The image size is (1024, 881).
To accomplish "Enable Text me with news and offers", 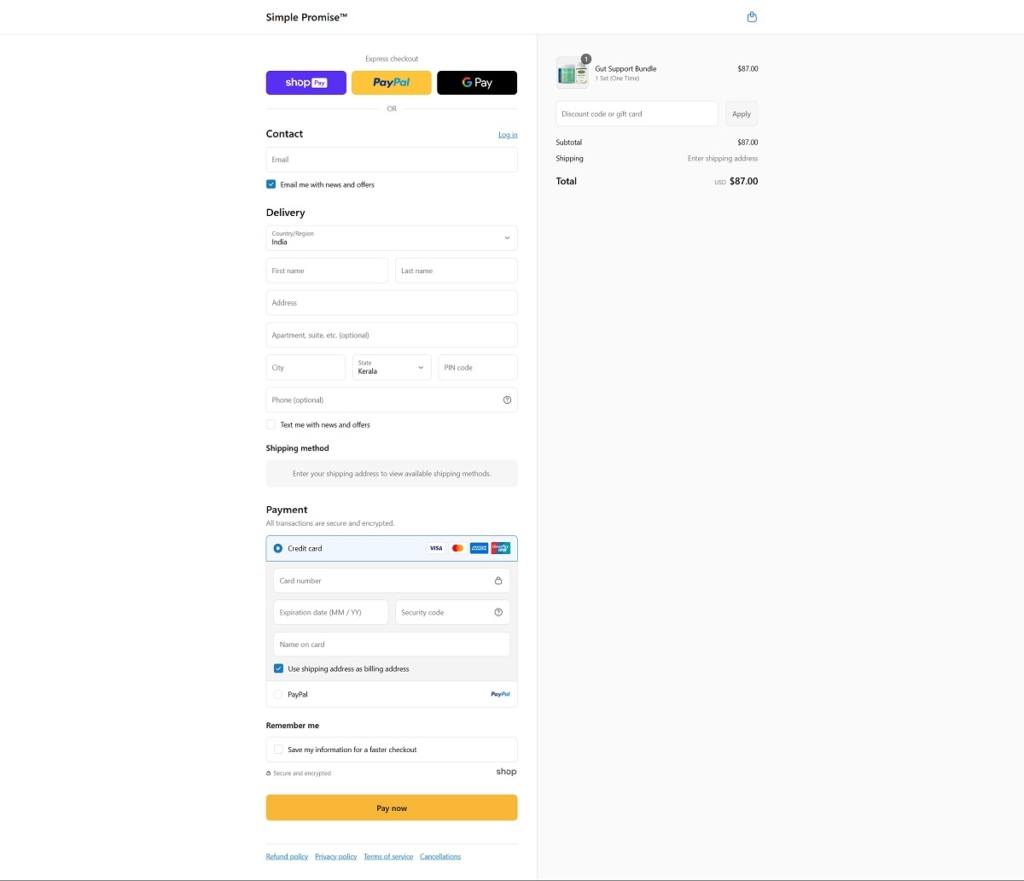I will (271, 425).
